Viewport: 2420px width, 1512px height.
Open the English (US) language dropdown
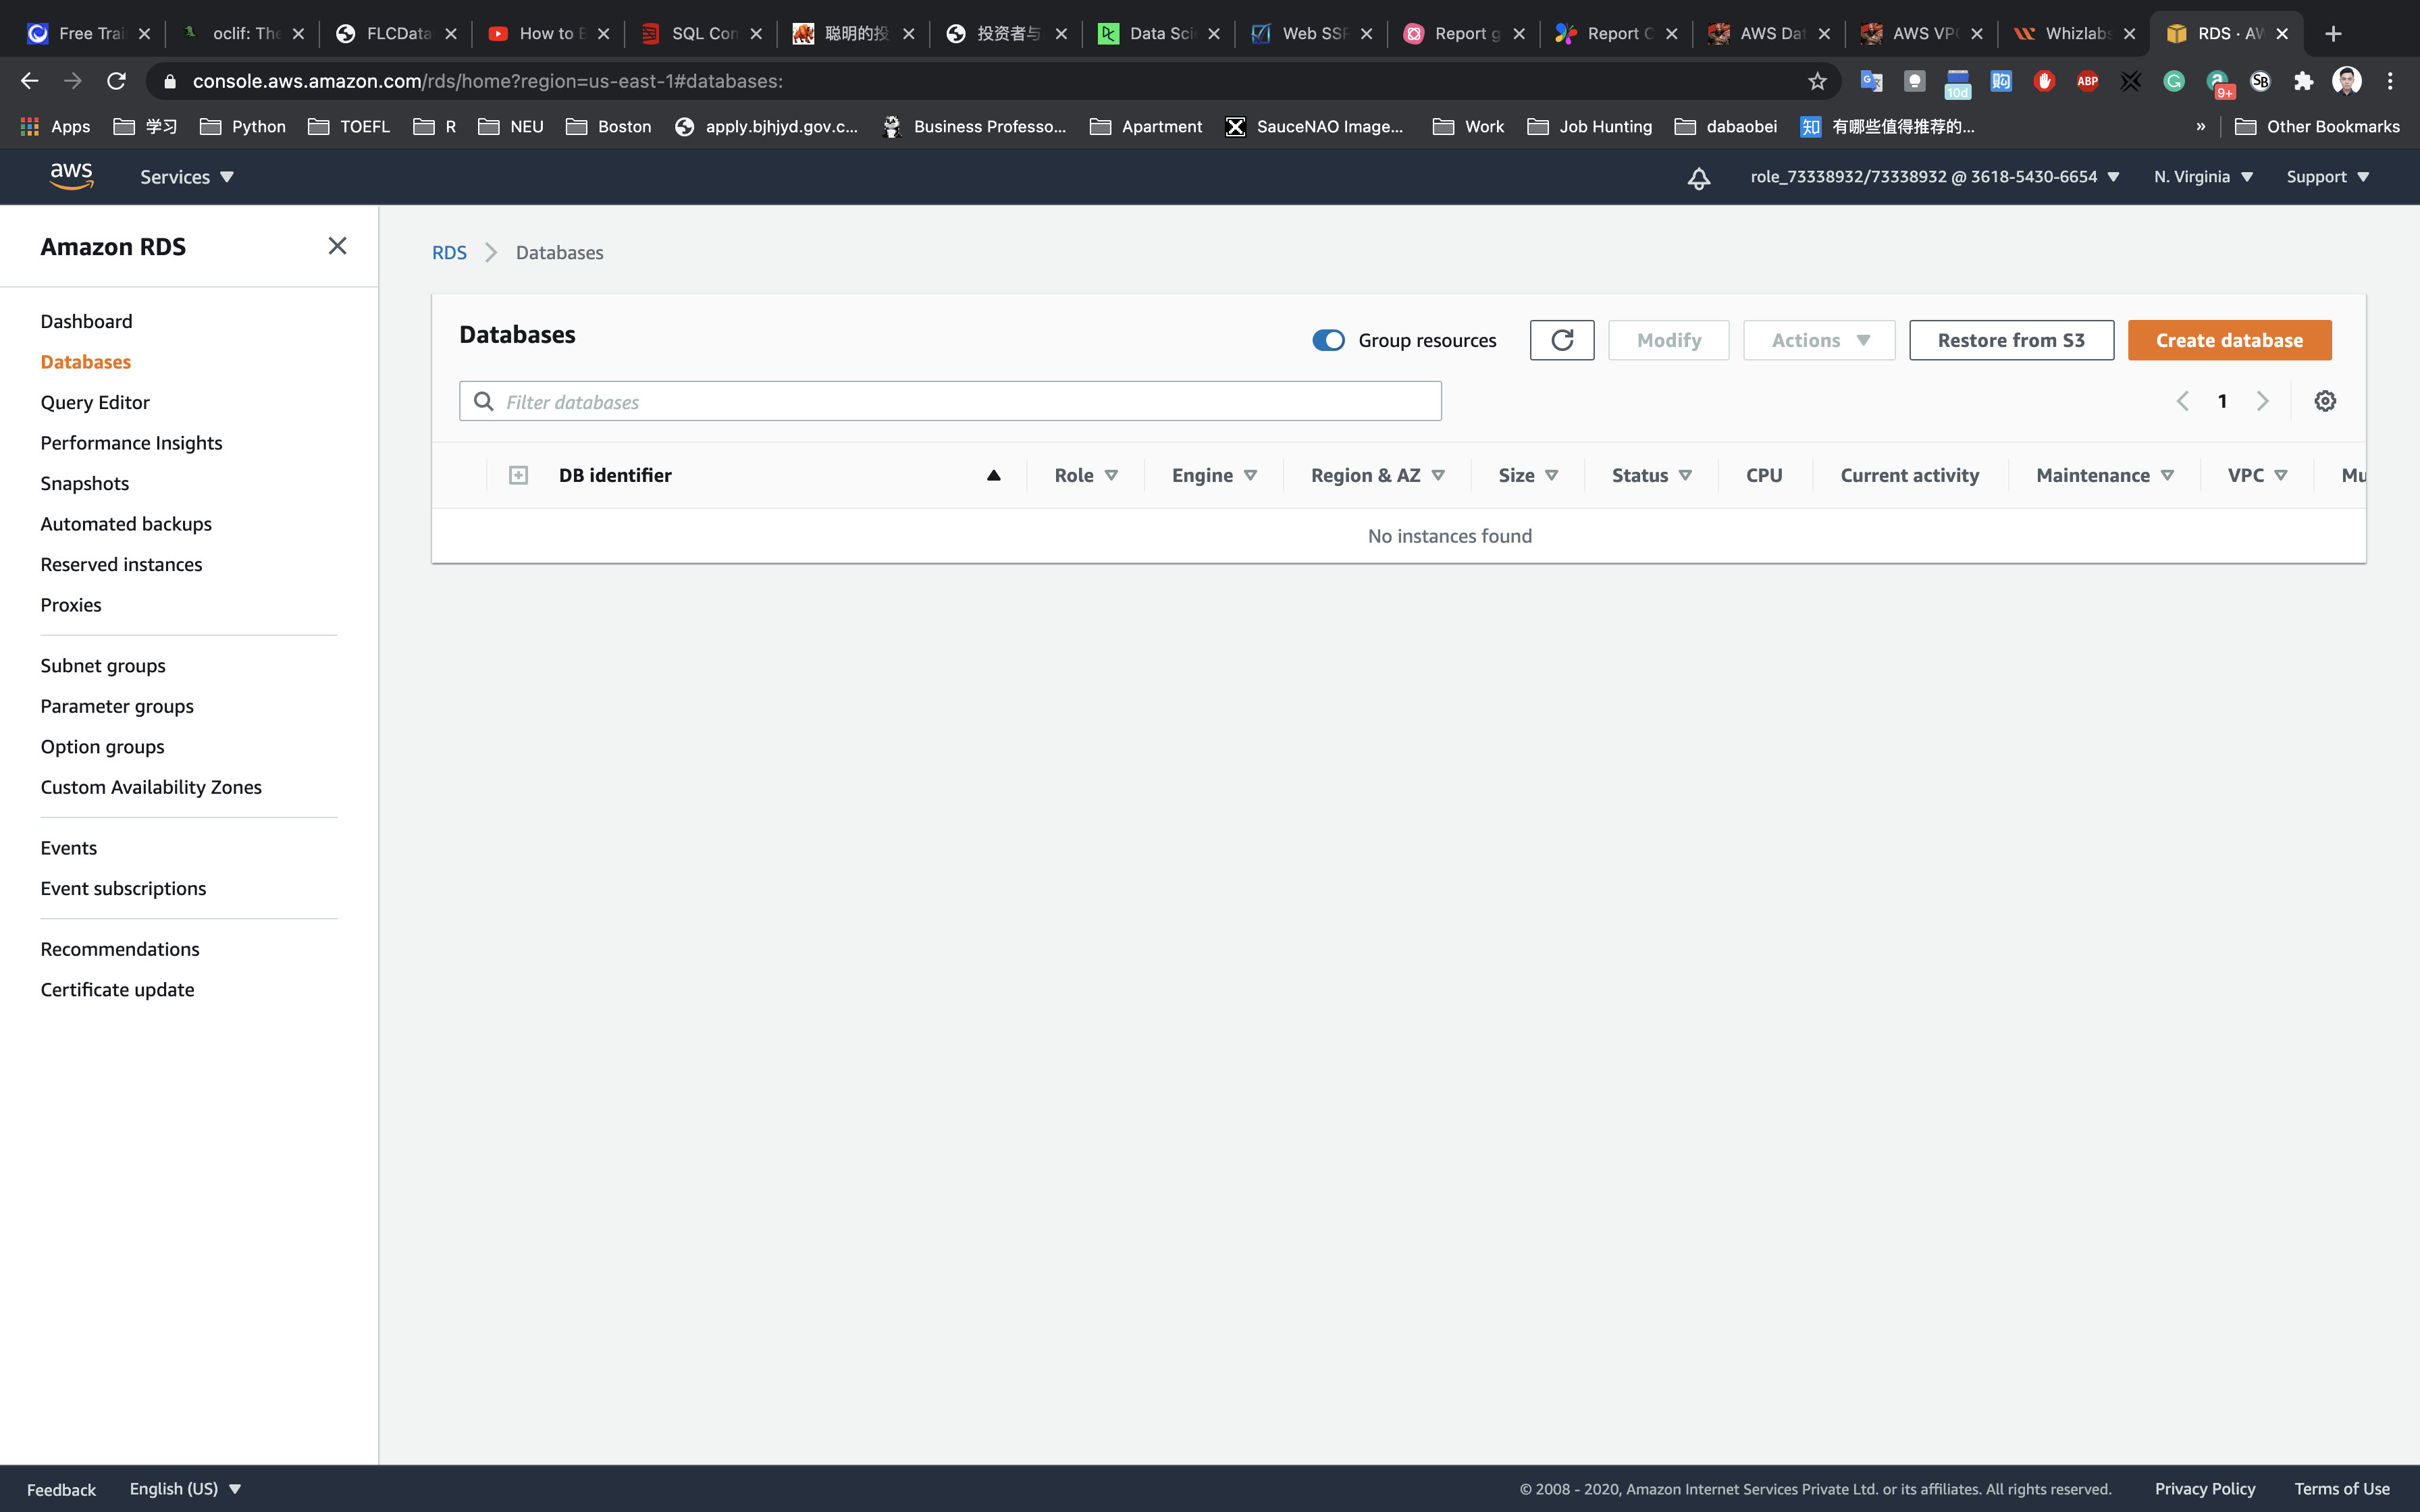click(185, 1488)
